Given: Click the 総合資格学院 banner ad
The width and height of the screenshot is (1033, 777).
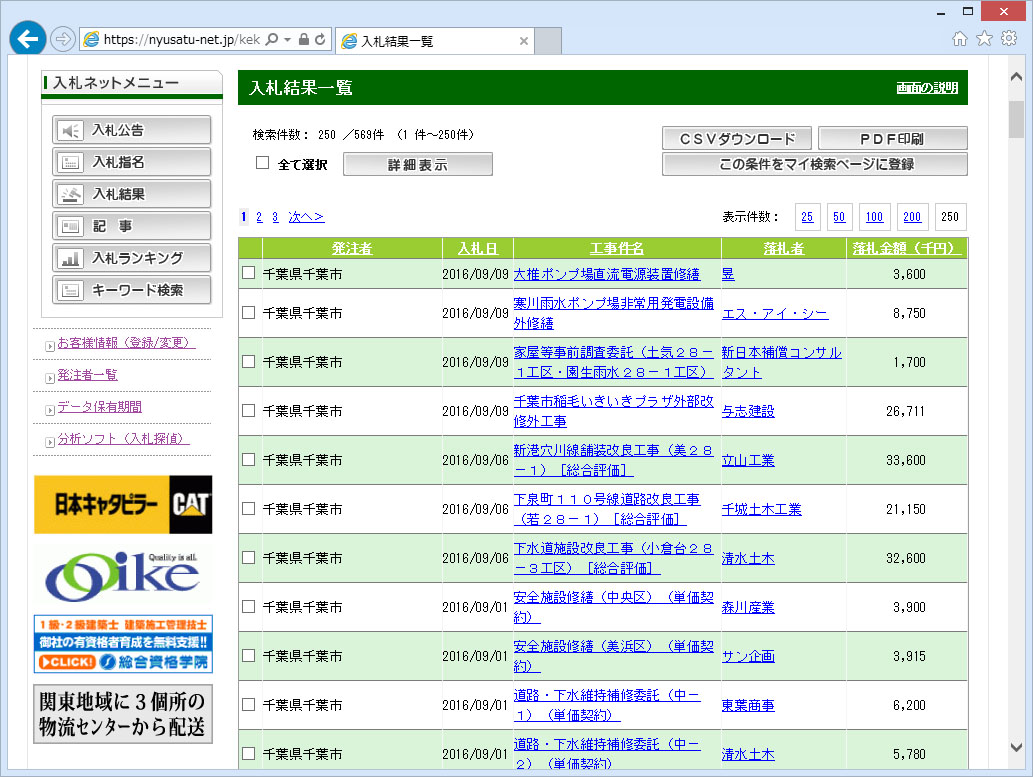Looking at the screenshot, I should point(123,644).
